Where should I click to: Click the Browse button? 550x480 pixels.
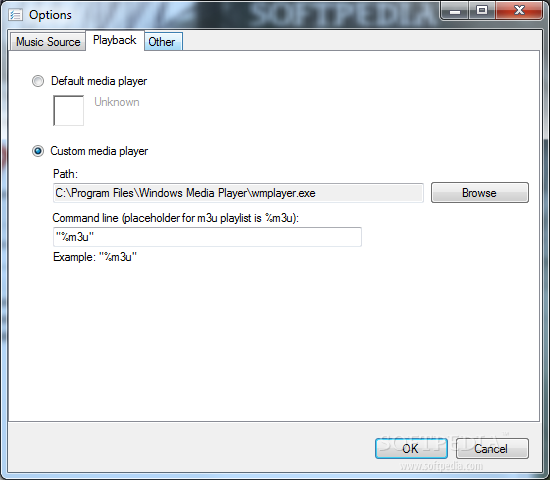click(x=479, y=193)
